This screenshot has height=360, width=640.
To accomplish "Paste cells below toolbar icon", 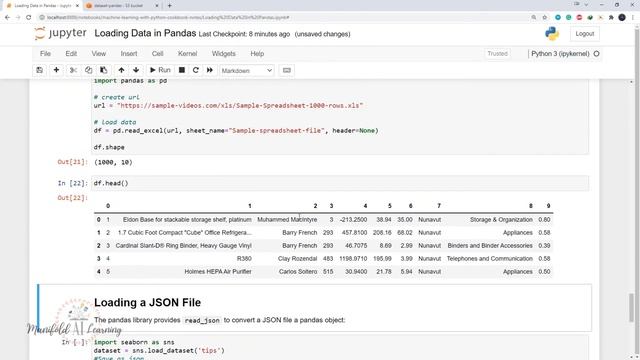I will [x=104, y=70].
